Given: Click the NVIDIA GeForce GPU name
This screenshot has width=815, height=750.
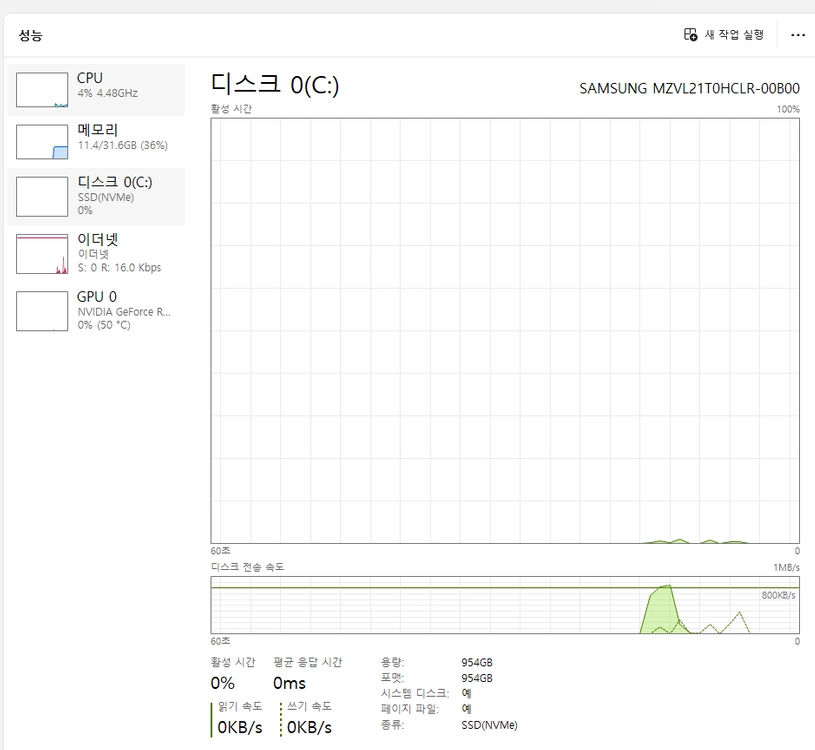Looking at the screenshot, I should [124, 312].
